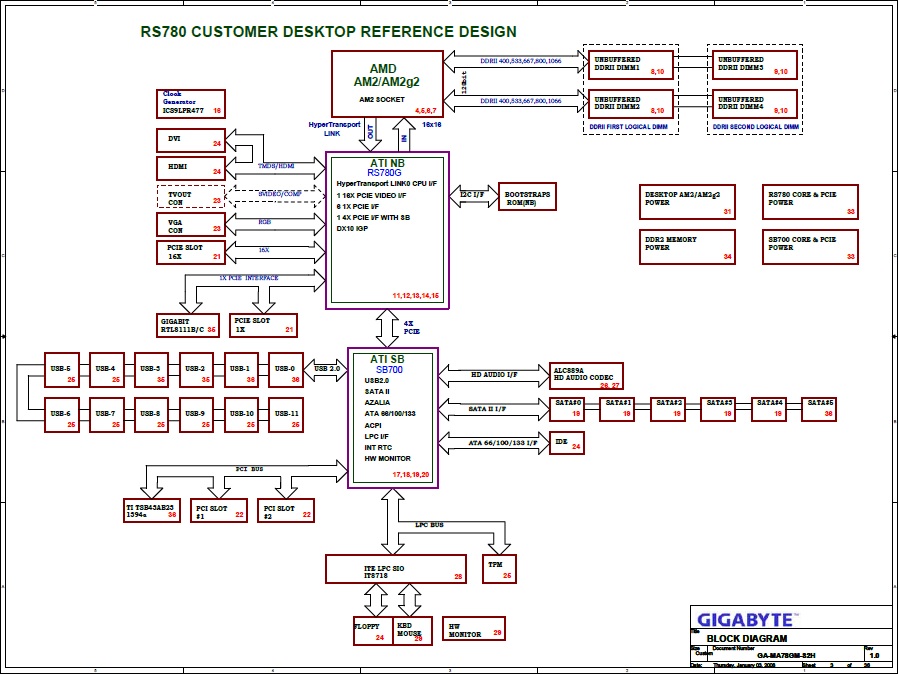Image resolution: width=899 pixels, height=675 pixels.
Task: Select the USB-8 block
Action: pos(151,415)
